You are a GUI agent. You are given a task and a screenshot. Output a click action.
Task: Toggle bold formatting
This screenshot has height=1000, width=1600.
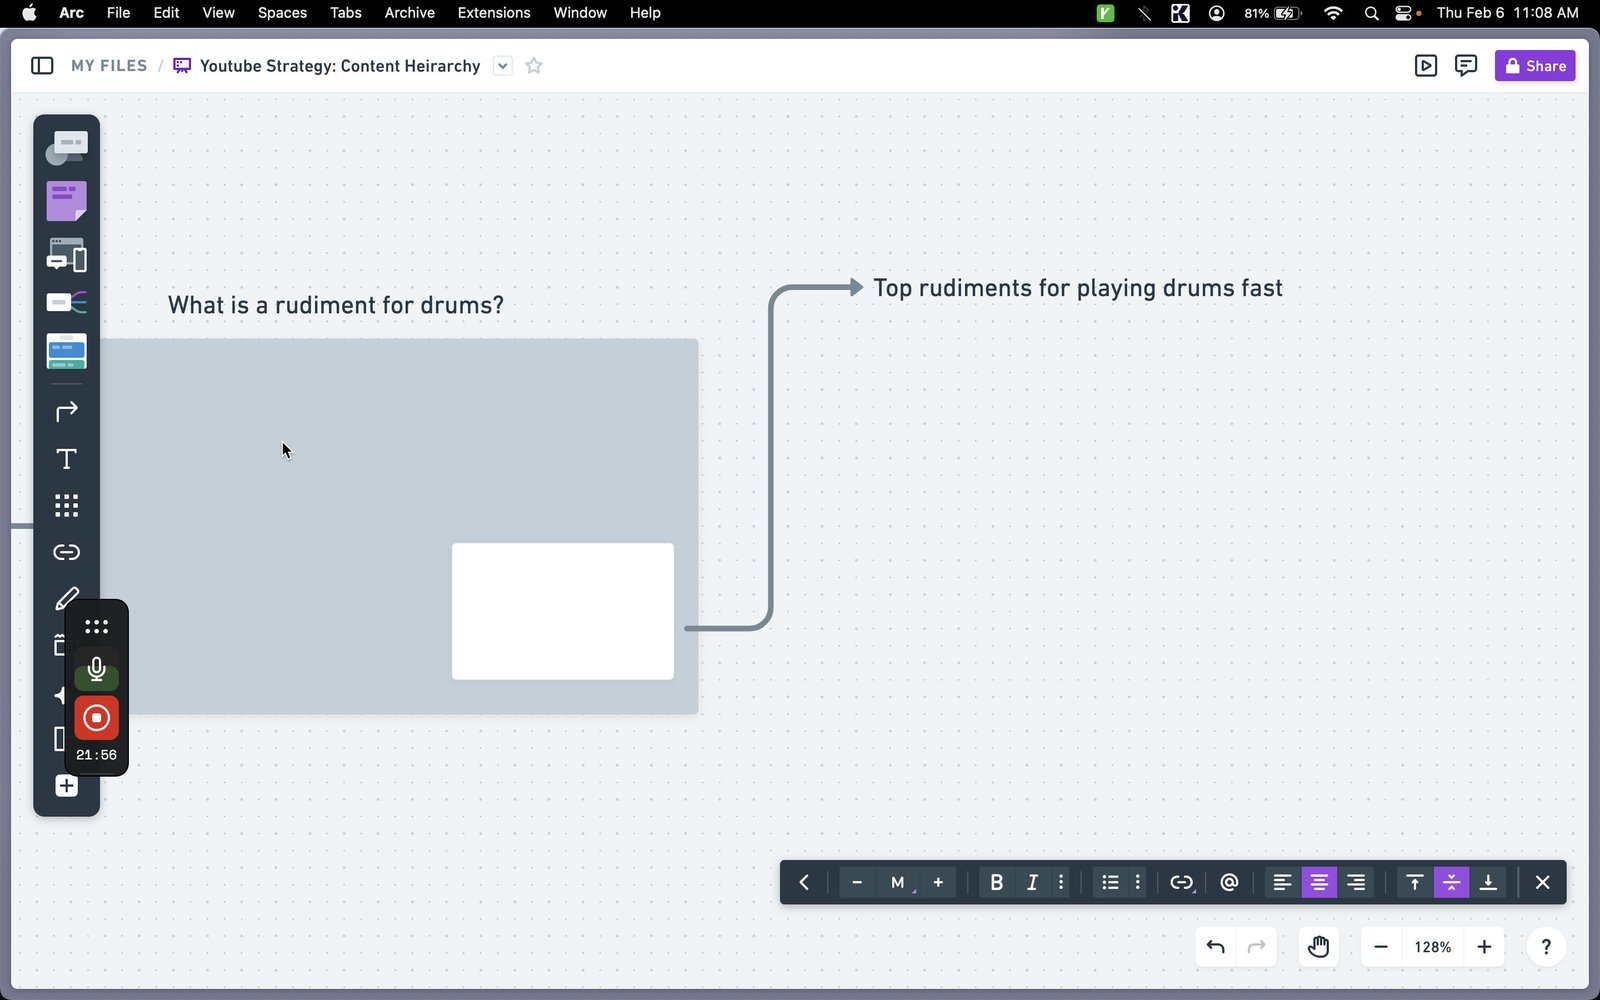point(996,882)
